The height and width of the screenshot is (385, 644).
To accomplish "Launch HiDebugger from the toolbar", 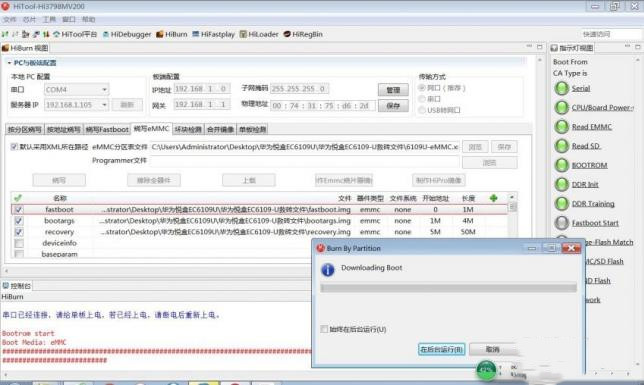I will click(127, 34).
